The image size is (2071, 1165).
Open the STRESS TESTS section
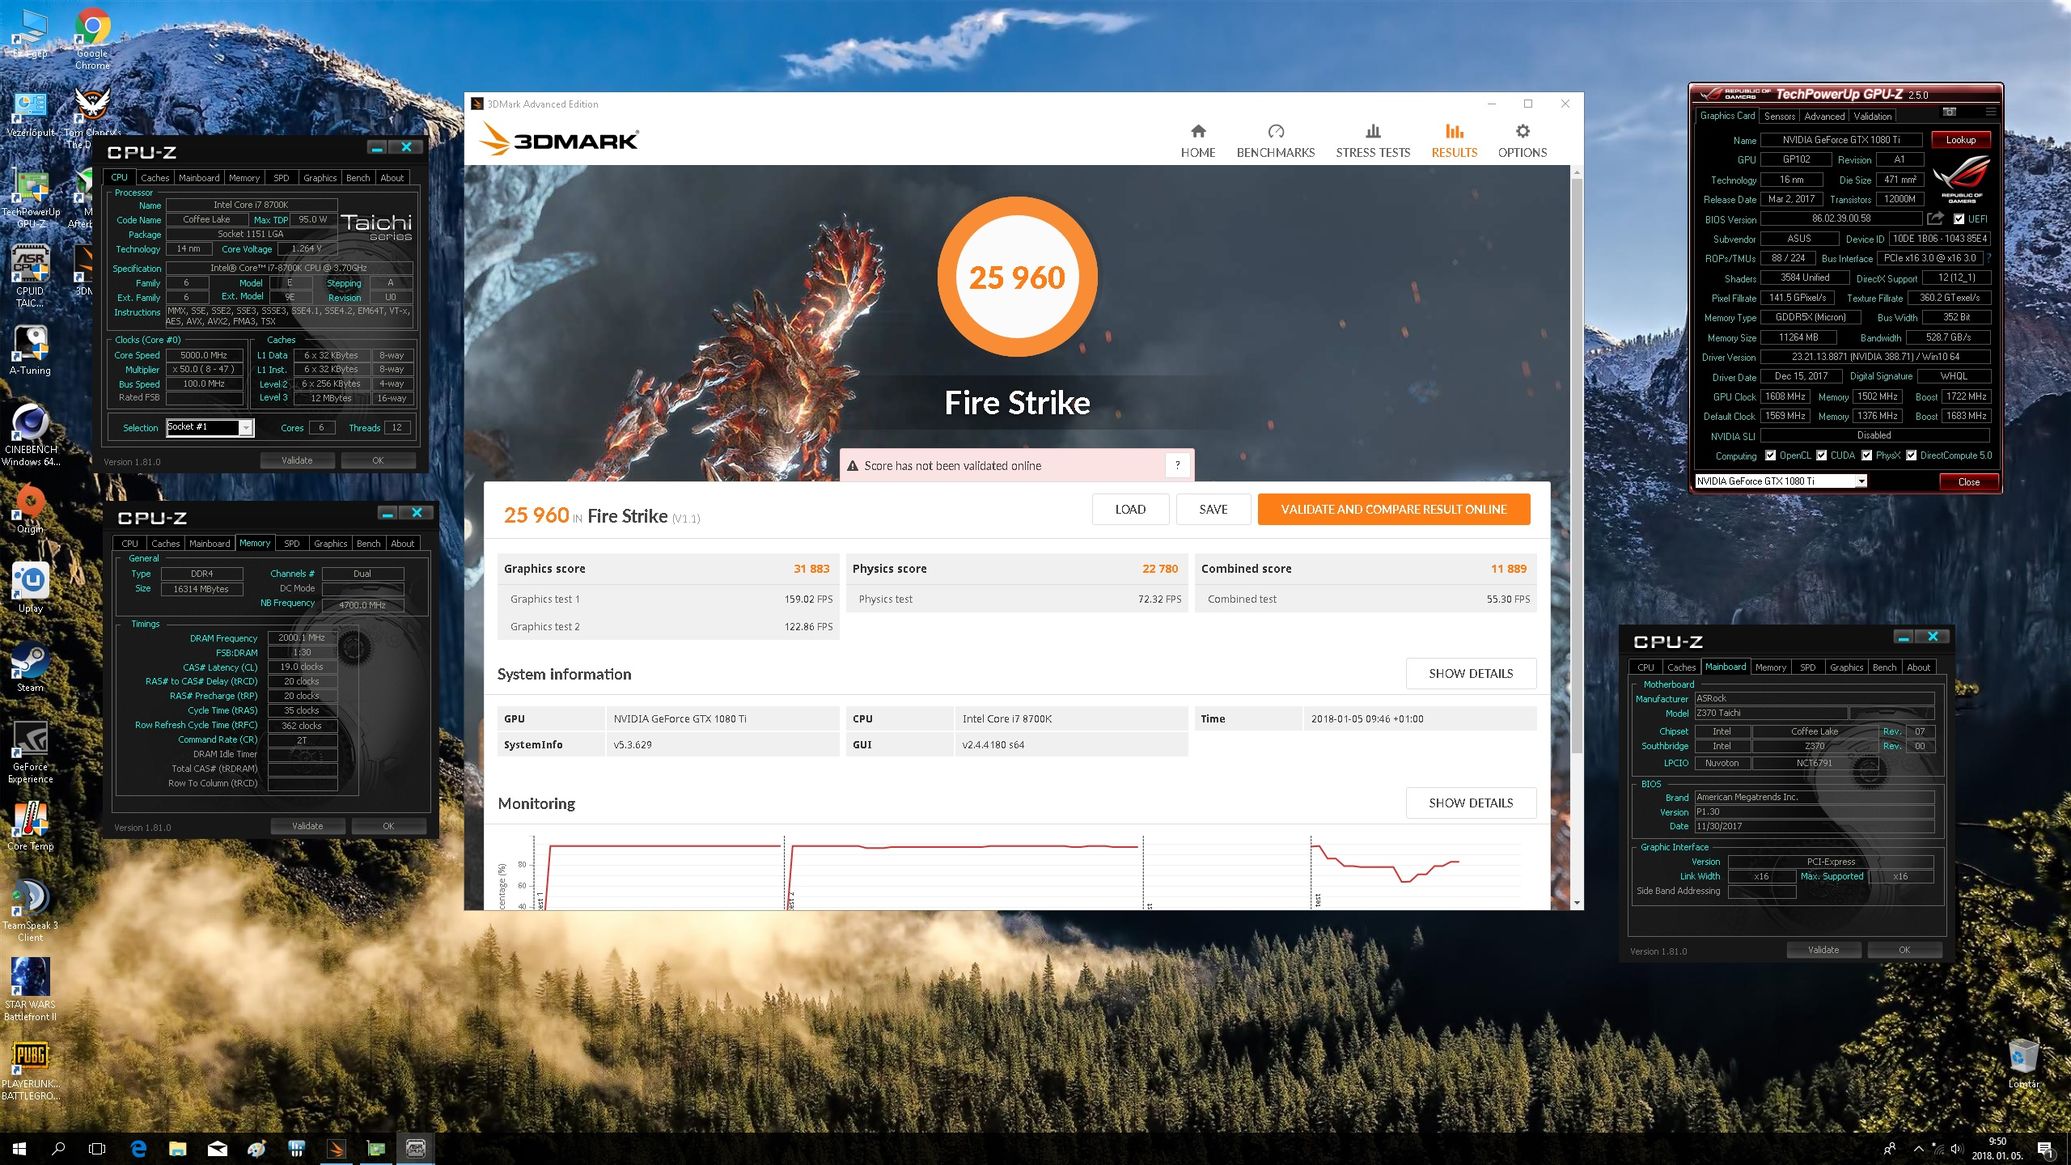point(1372,140)
